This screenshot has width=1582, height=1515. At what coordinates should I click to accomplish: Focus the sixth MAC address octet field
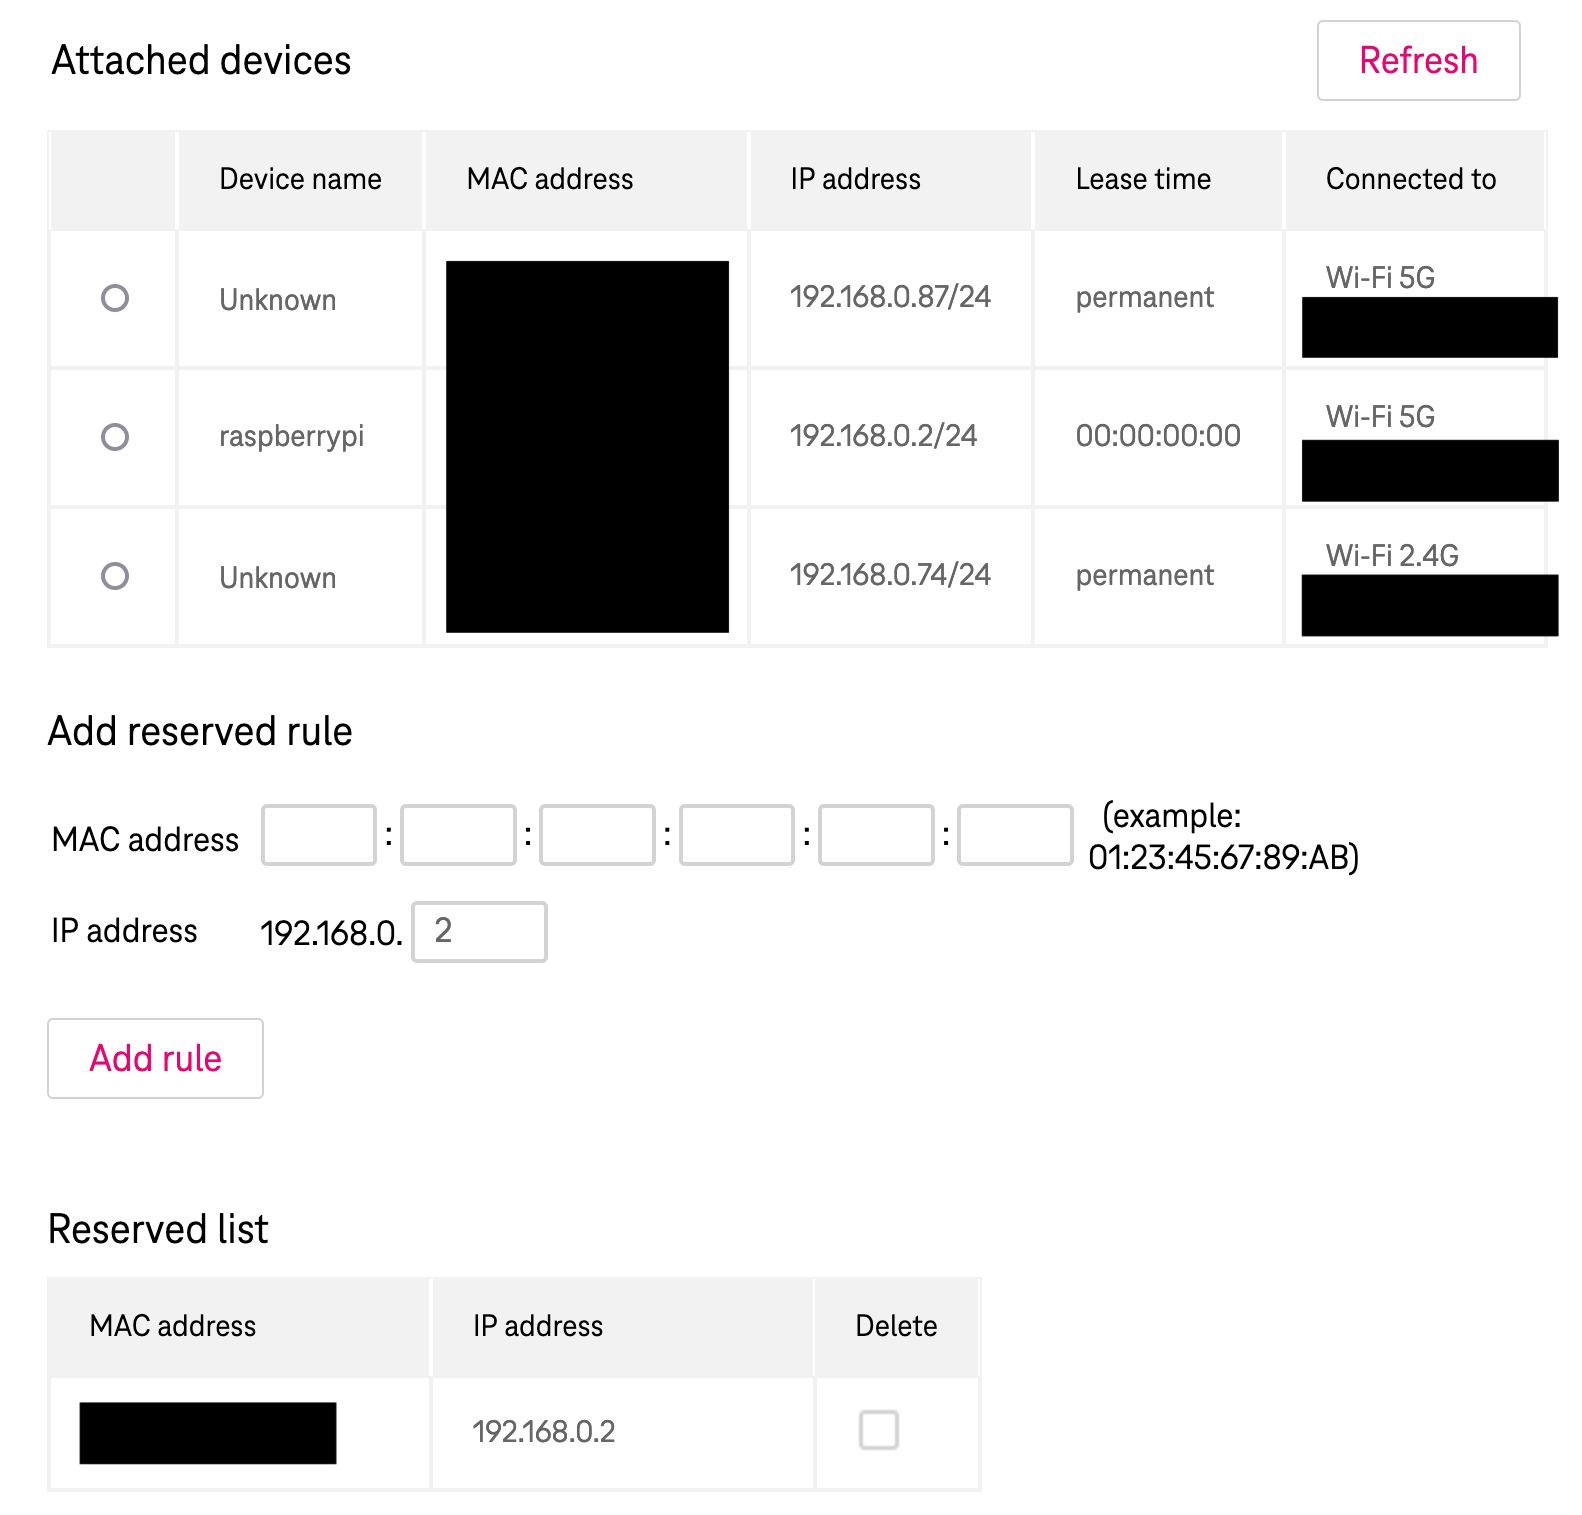coord(1015,835)
